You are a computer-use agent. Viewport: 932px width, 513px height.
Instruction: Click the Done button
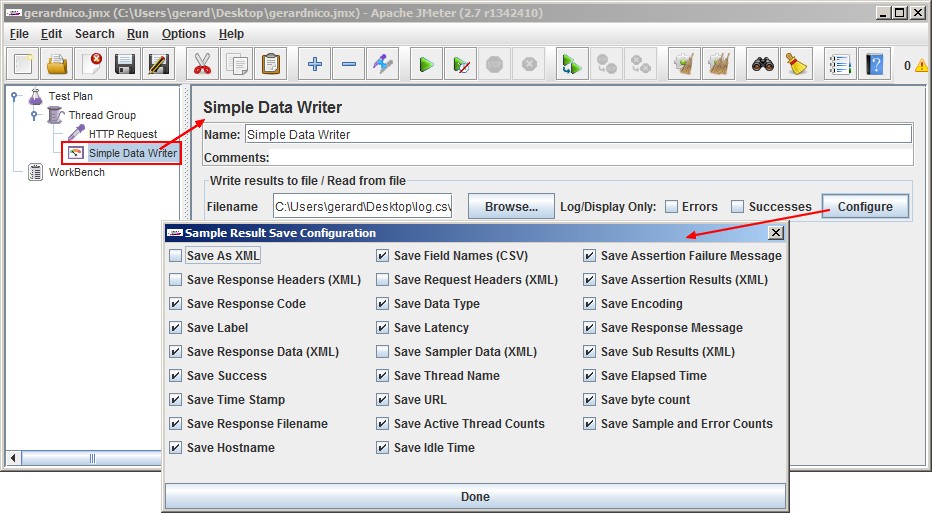(x=475, y=497)
